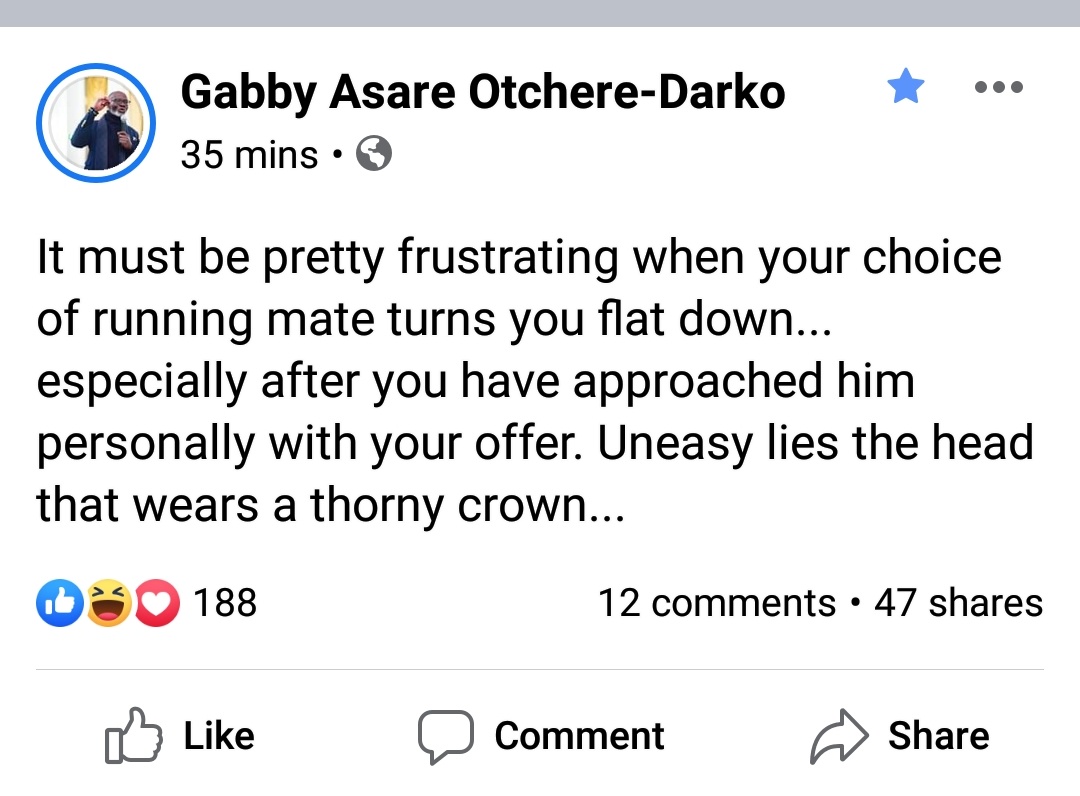This screenshot has height=796, width=1080.
Task: Click the thumbs-up outline Like icon
Action: coord(132,736)
